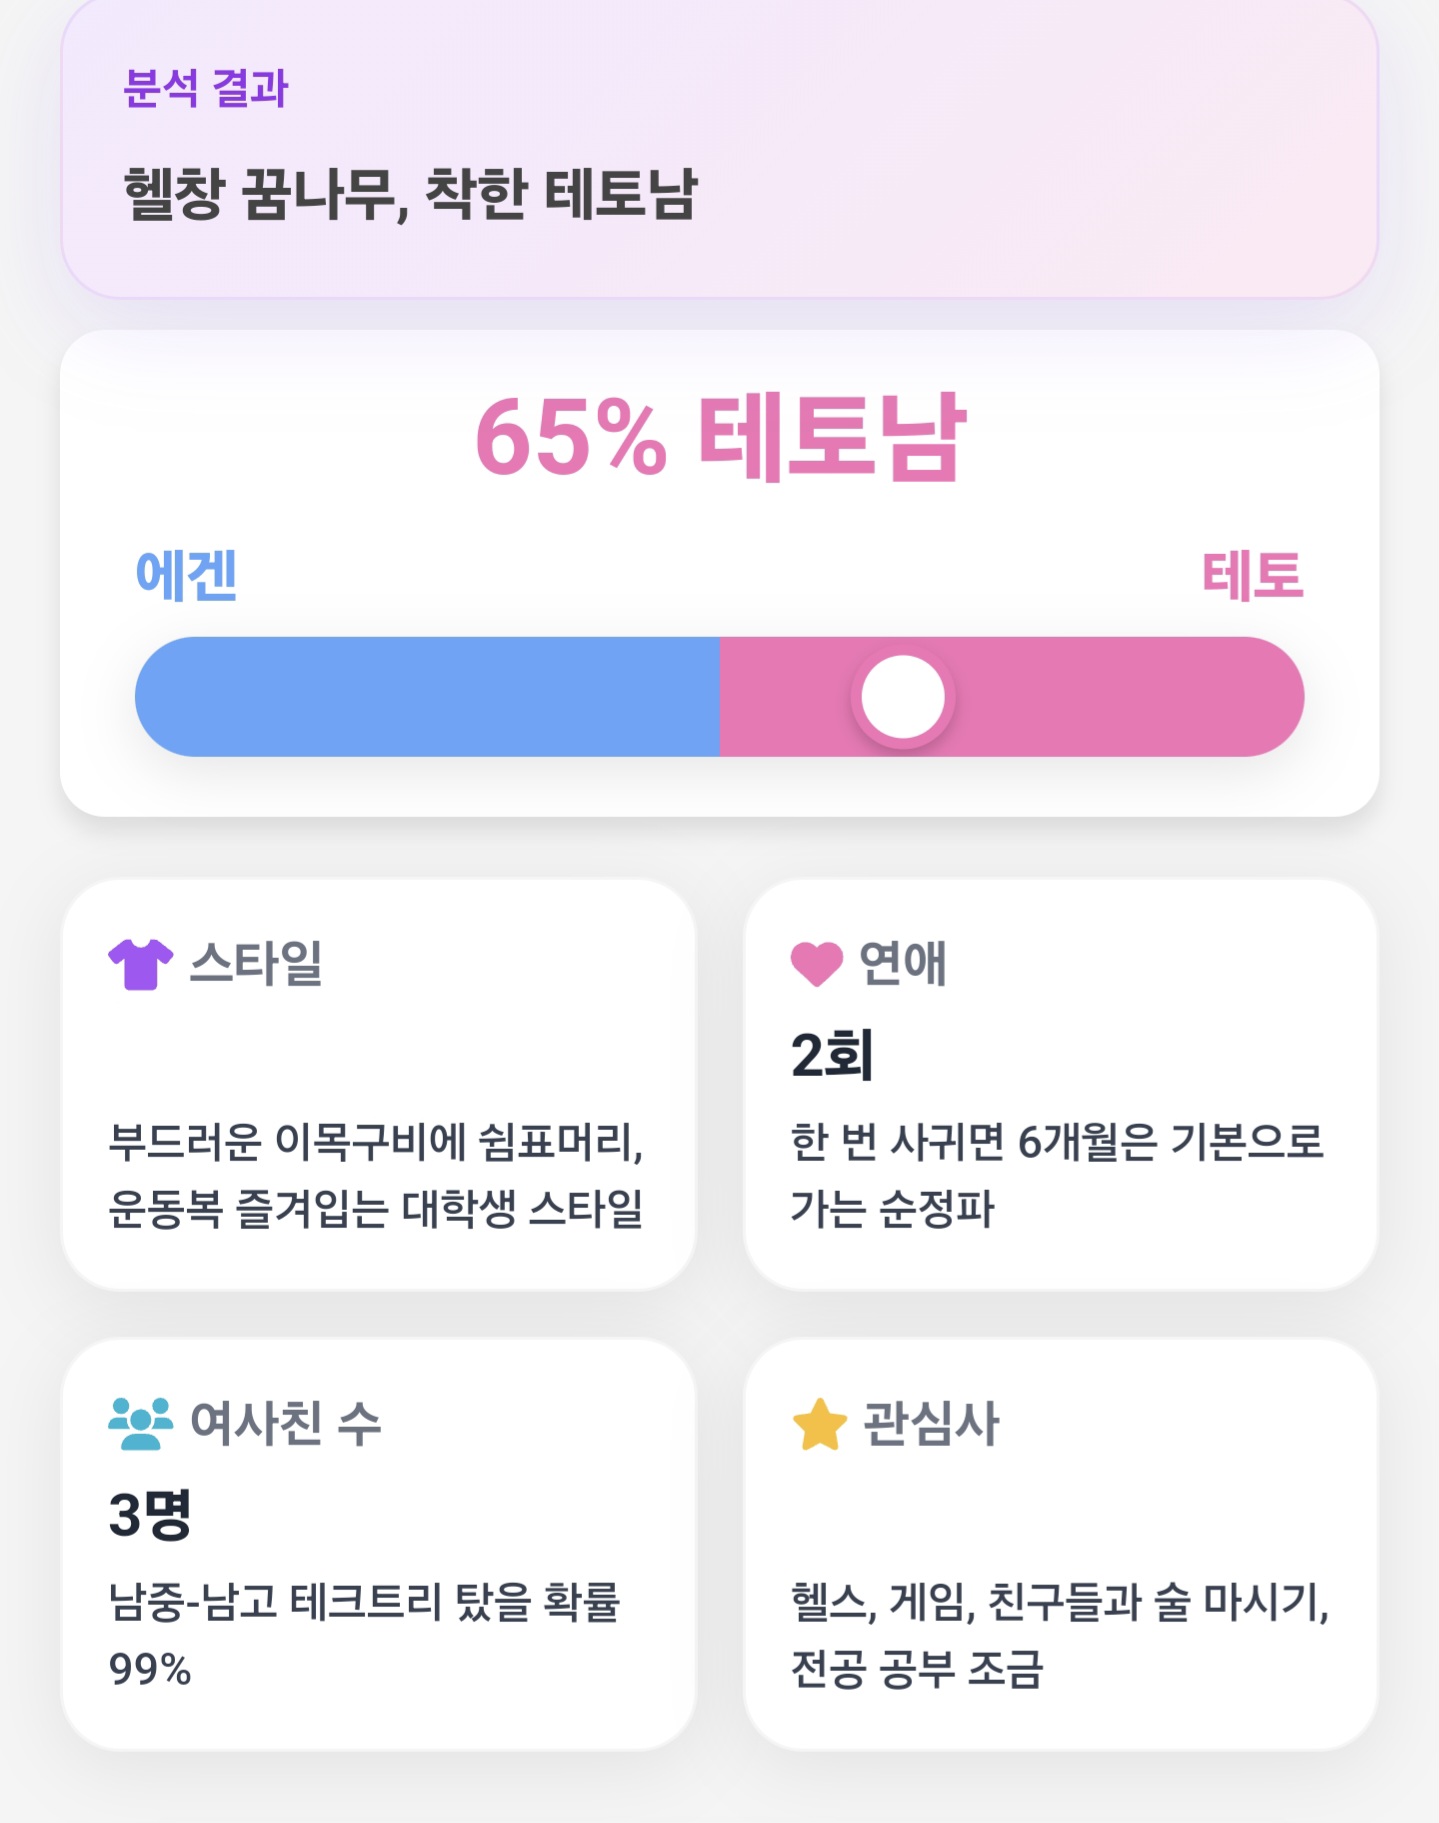Click the 65% 테토남 score heading
This screenshot has height=1823, width=1439.
[720, 437]
